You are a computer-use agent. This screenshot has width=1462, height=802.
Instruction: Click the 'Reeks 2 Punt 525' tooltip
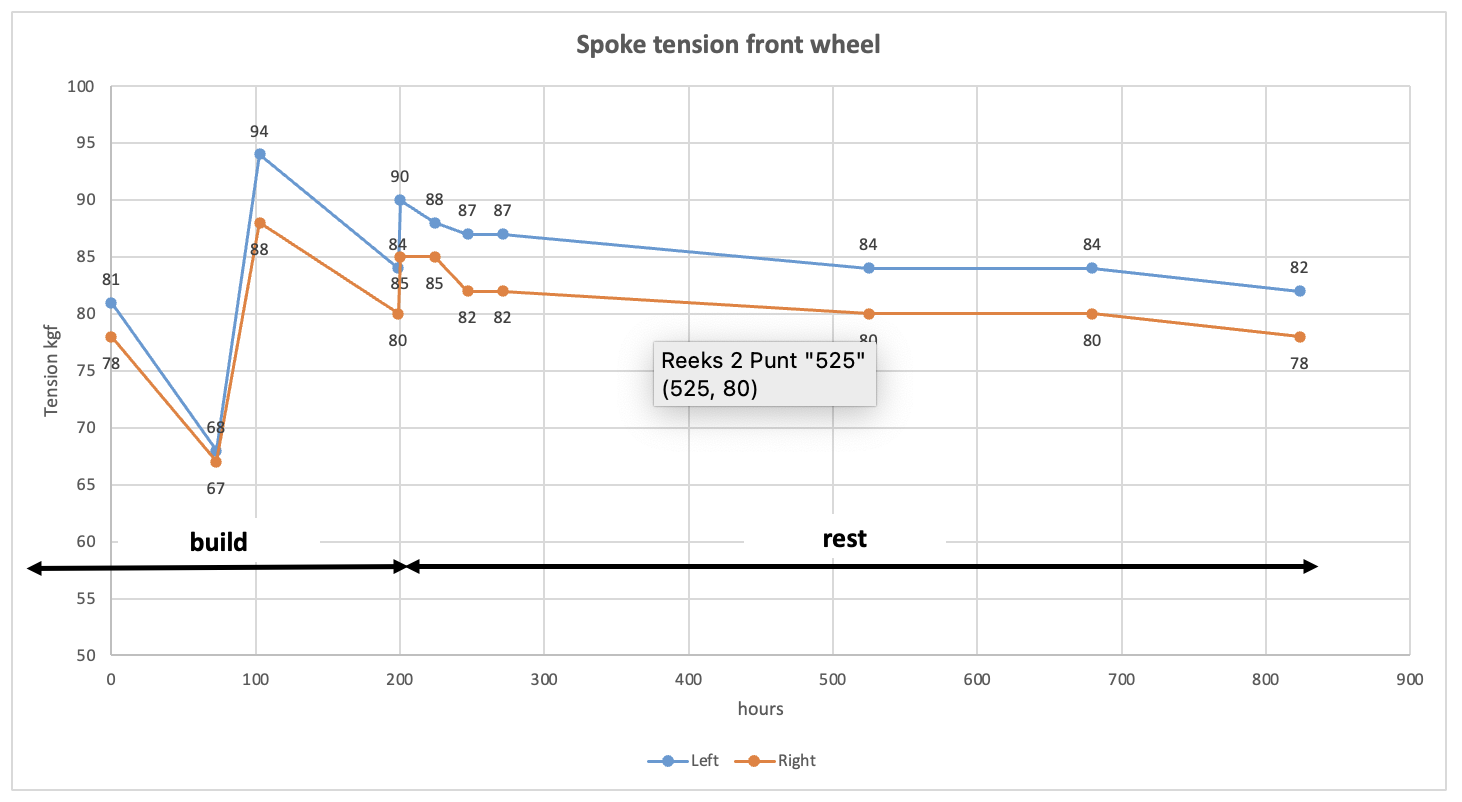(x=764, y=374)
